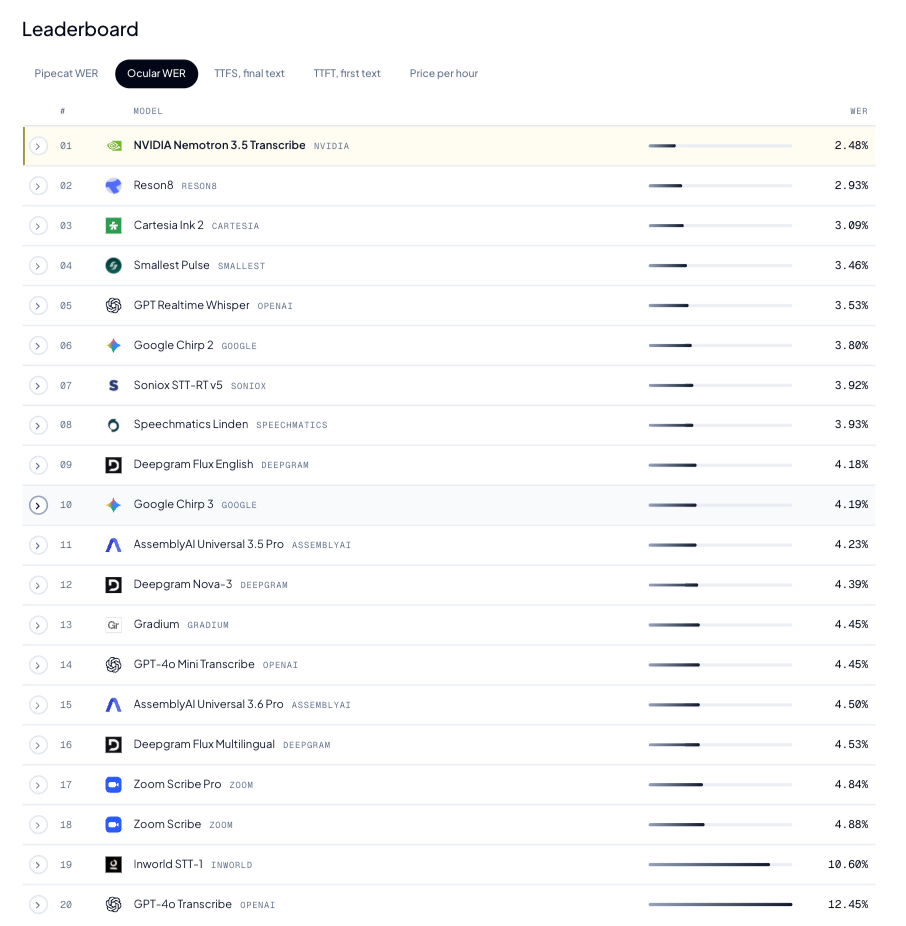Screen dimensions: 906x926
Task: Click the OpenAI logo beside GPT-4o Transcribe
Action: click(113, 905)
